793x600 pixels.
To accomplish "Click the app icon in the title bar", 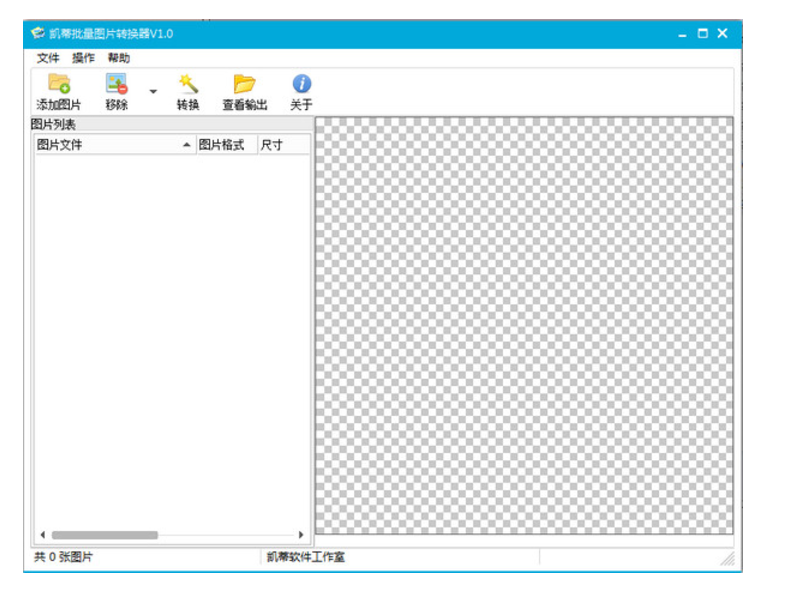I will tap(38, 33).
